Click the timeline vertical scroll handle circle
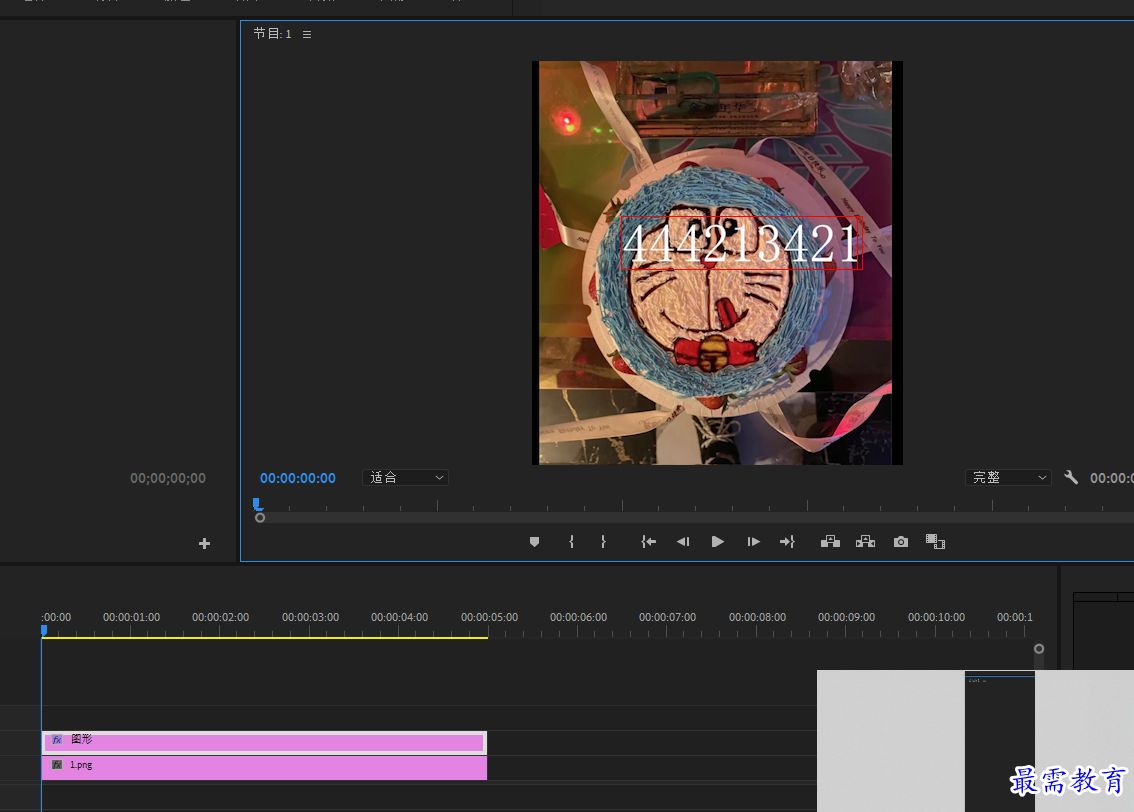This screenshot has width=1134, height=812. [x=1039, y=649]
